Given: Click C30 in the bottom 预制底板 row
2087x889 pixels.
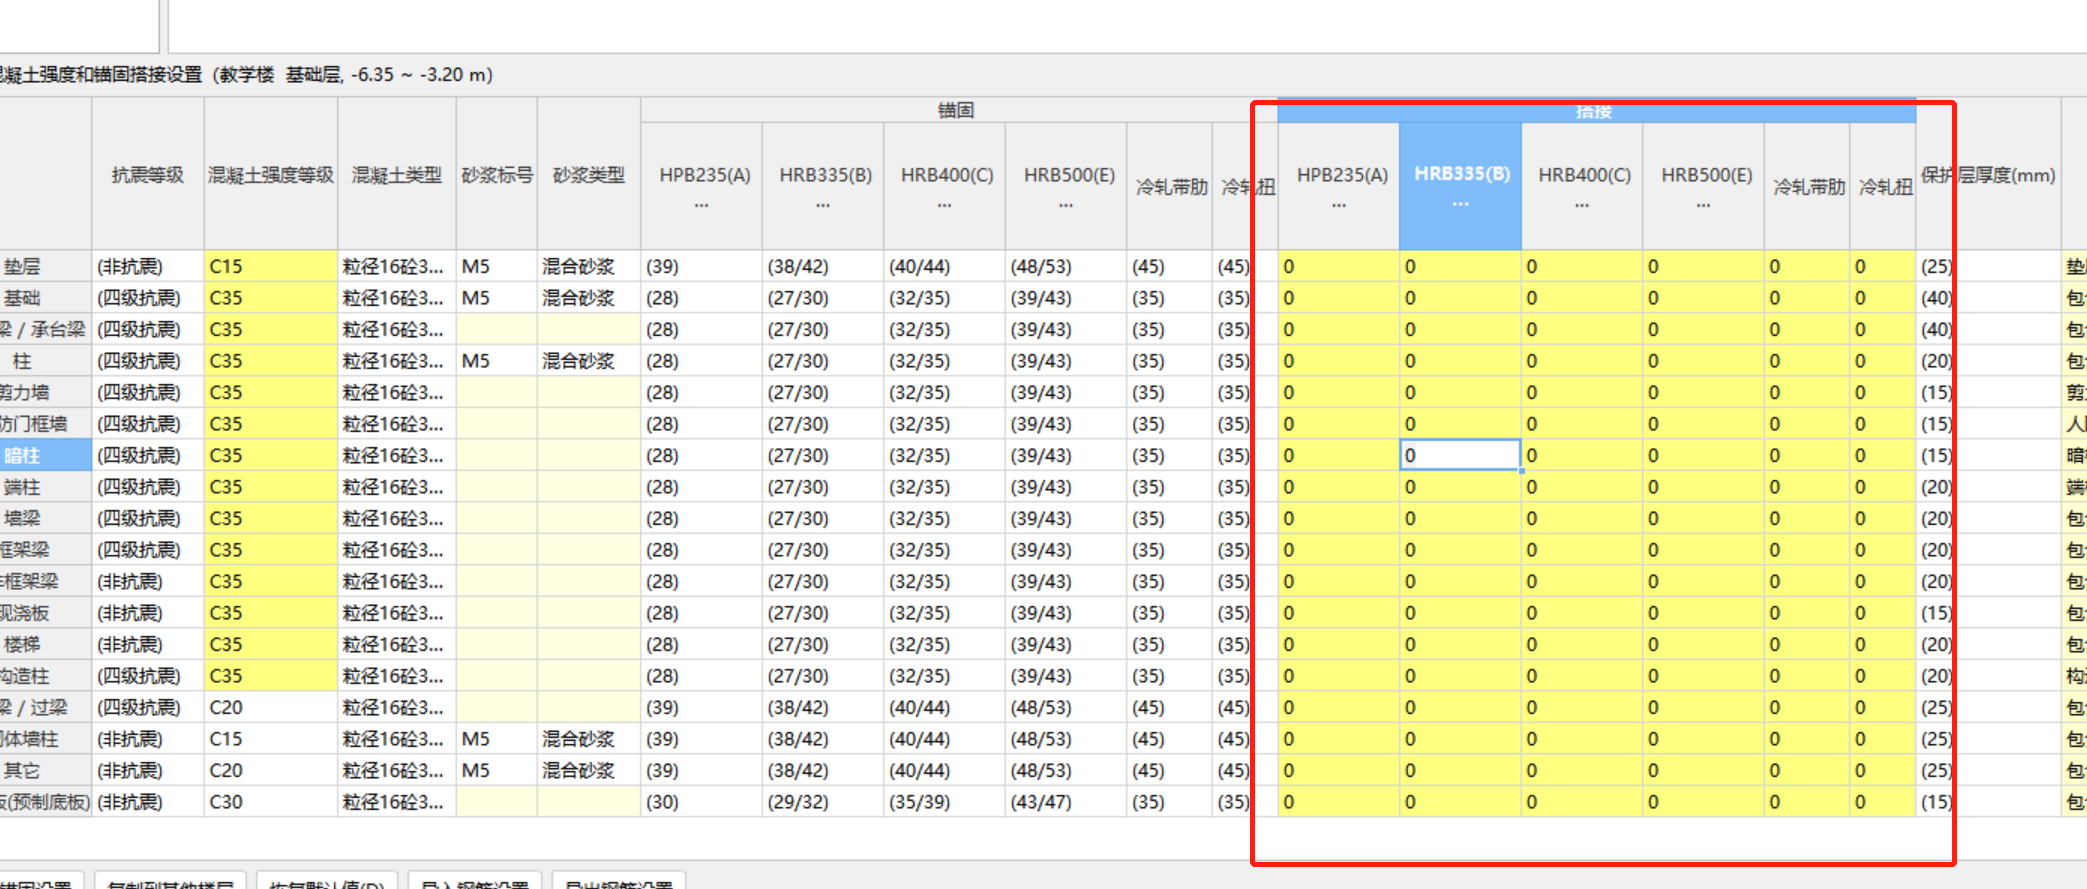Looking at the screenshot, I should pyautogui.click(x=271, y=802).
